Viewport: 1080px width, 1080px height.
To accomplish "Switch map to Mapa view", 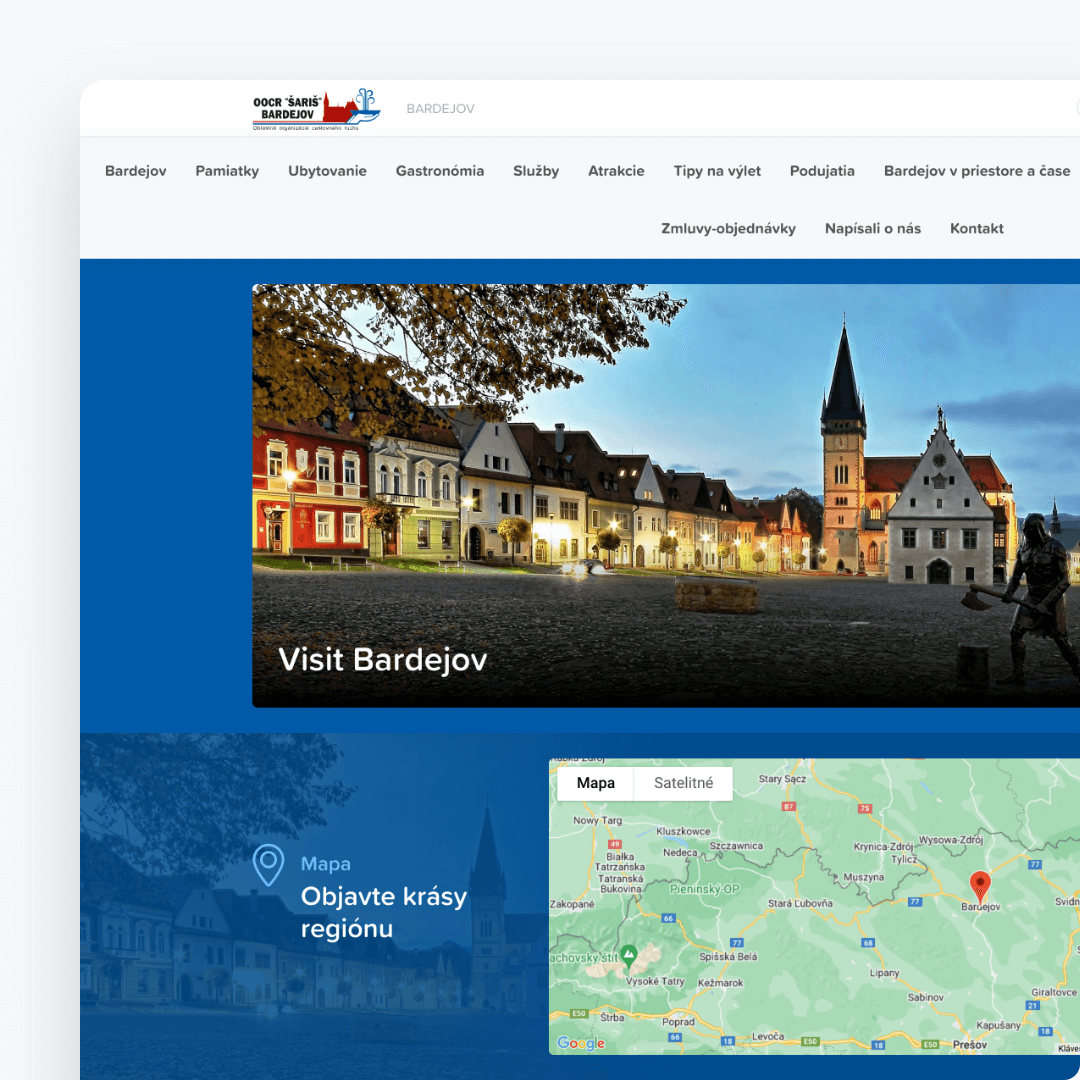I will point(596,783).
